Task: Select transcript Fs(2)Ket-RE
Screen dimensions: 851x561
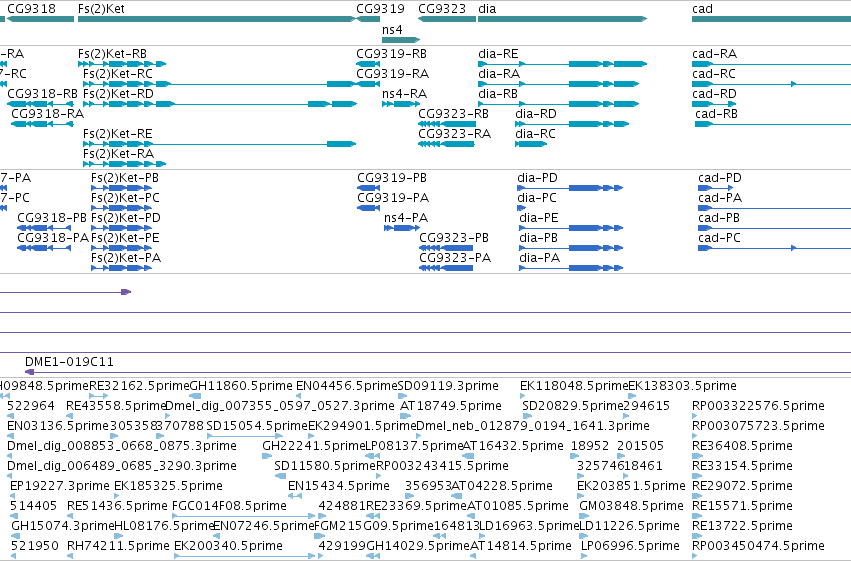Action: (x=118, y=134)
